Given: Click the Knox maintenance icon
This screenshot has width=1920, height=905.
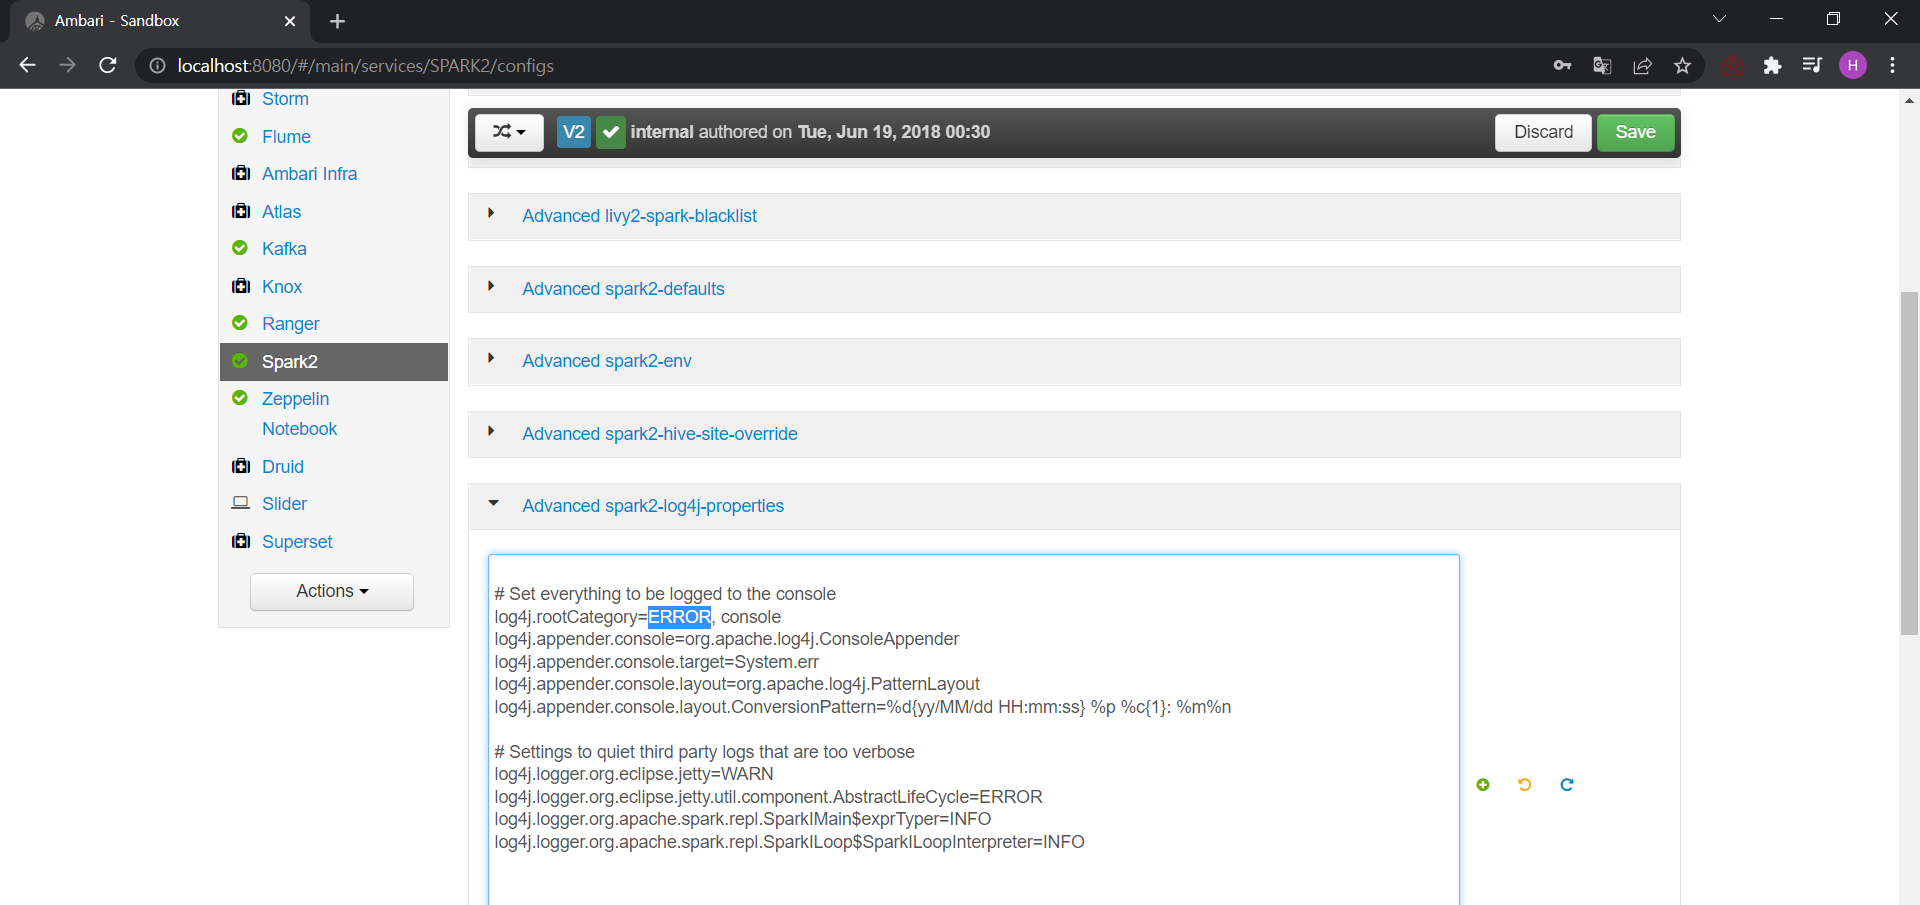Looking at the screenshot, I should (x=241, y=286).
